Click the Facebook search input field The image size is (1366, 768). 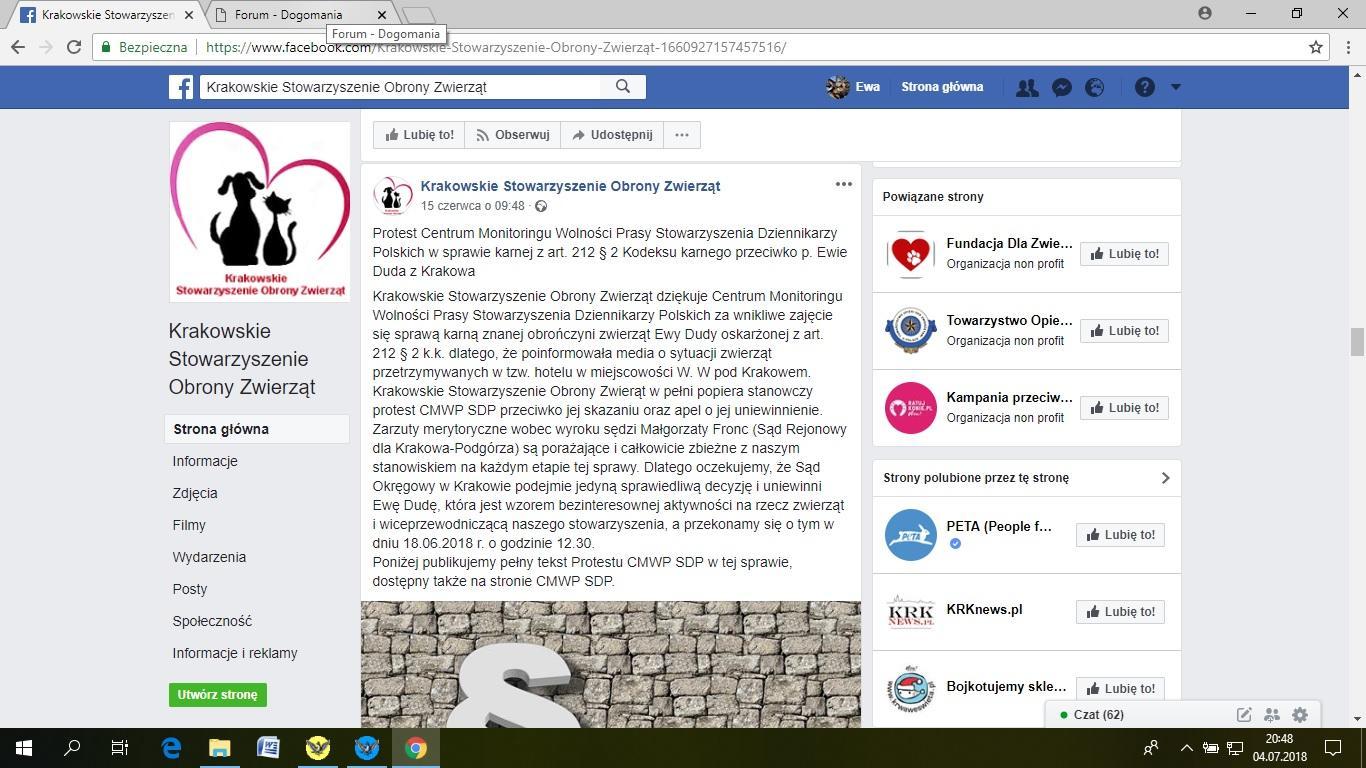(x=400, y=87)
